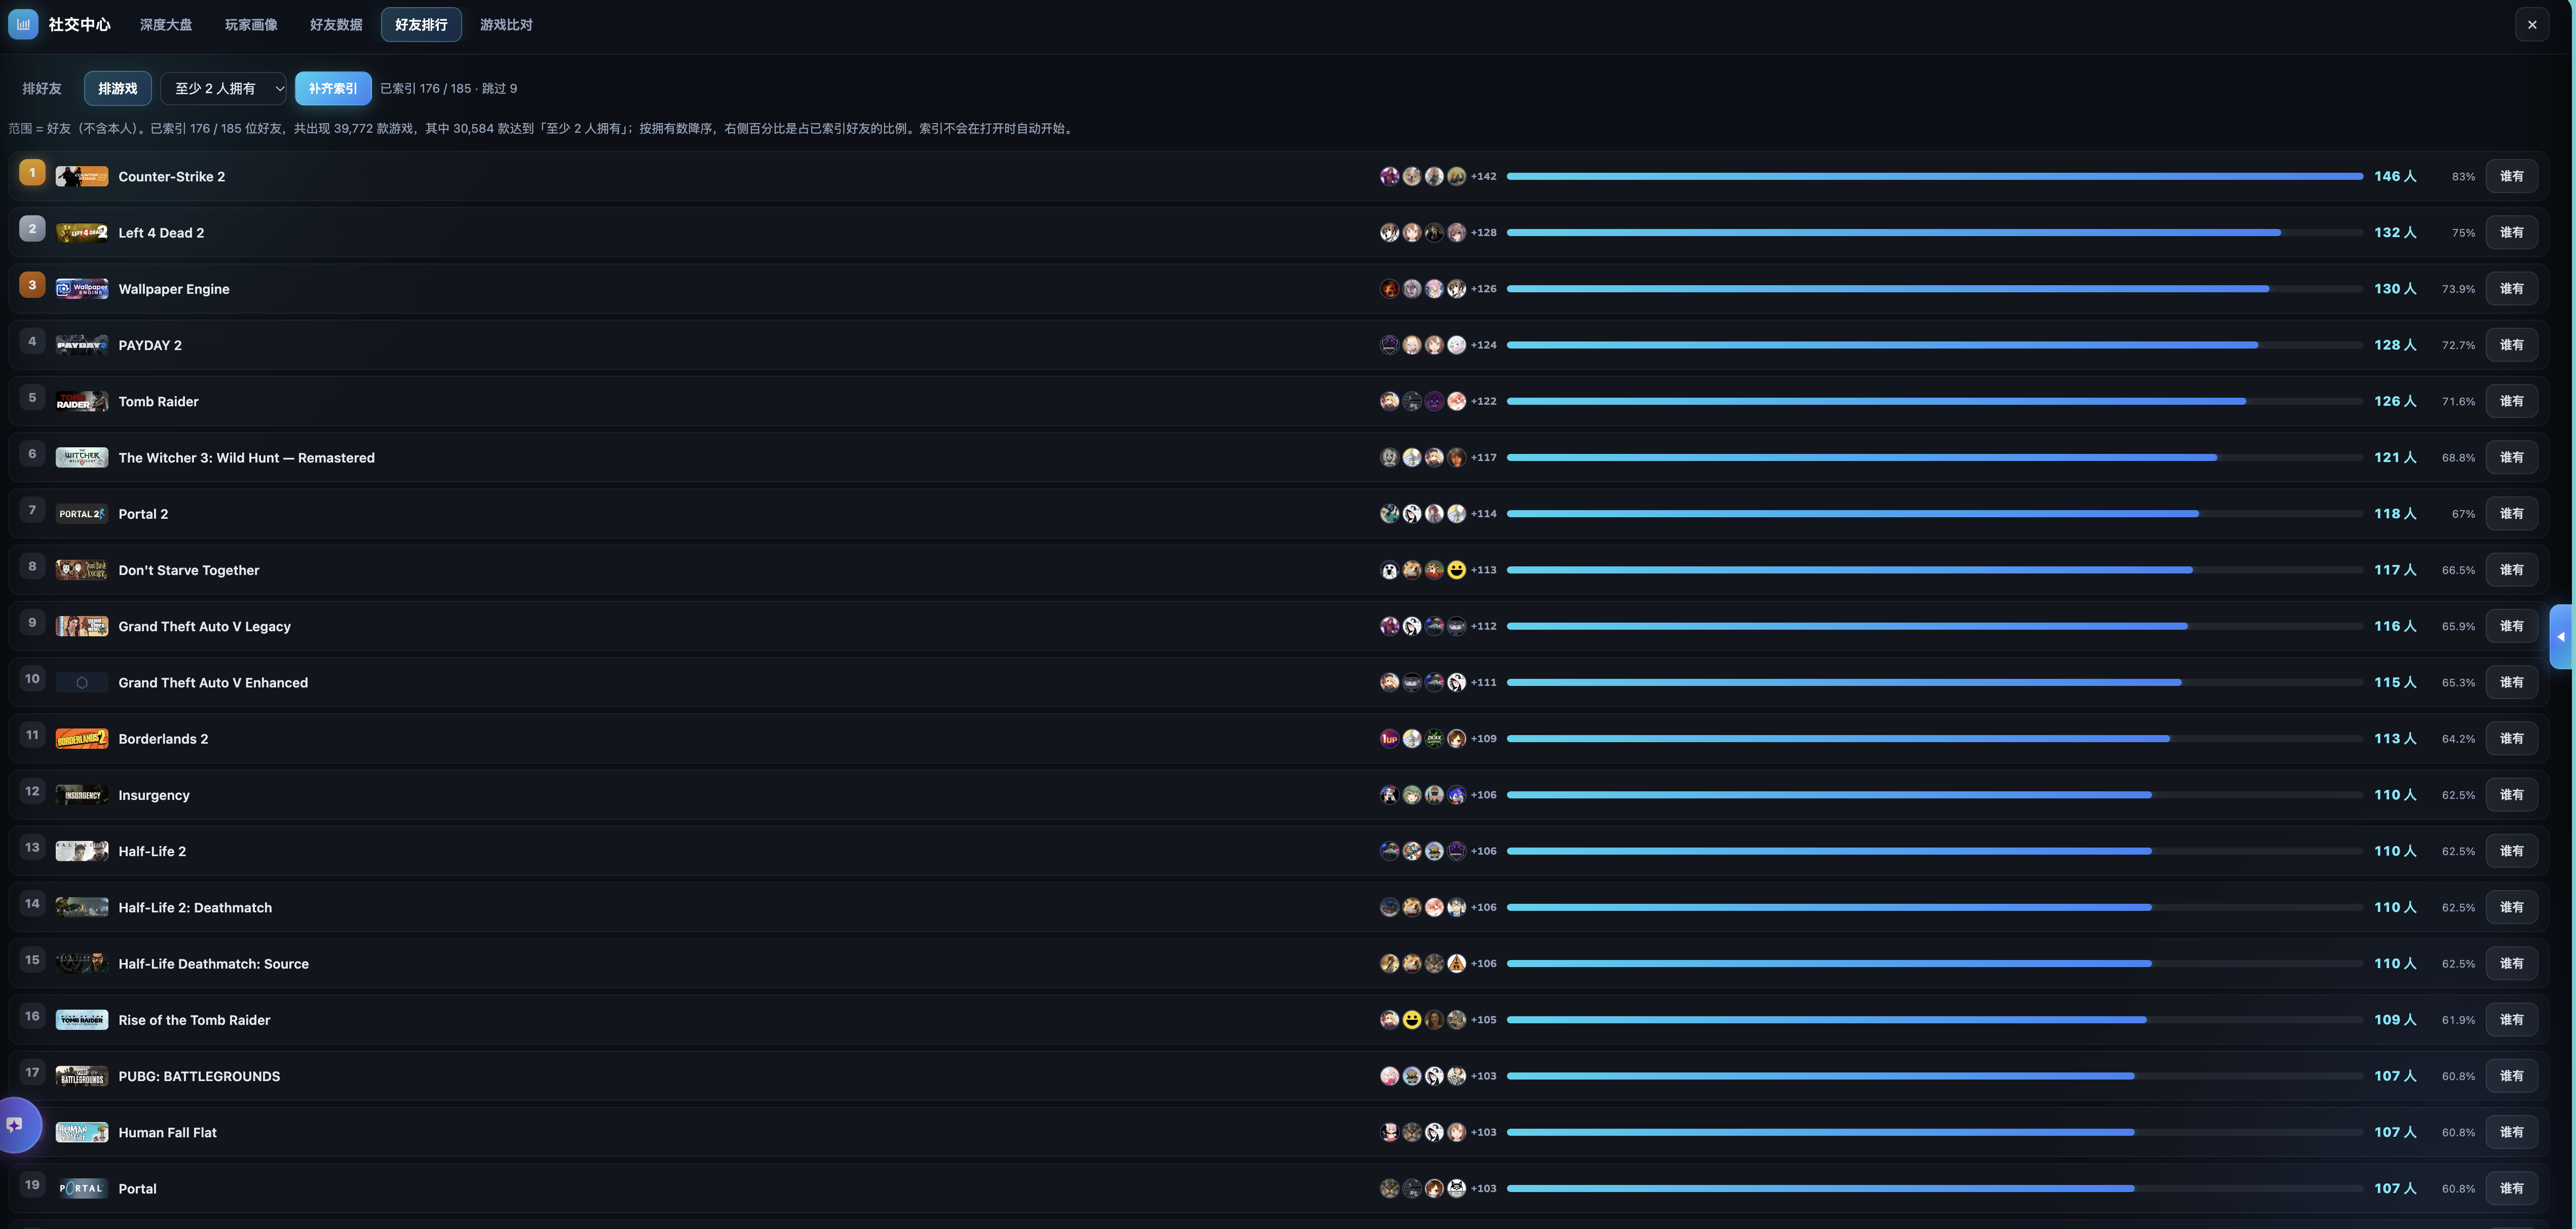This screenshot has height=1229, width=2576.
Task: Click the Insurgency game thumbnail
Action: 82,795
